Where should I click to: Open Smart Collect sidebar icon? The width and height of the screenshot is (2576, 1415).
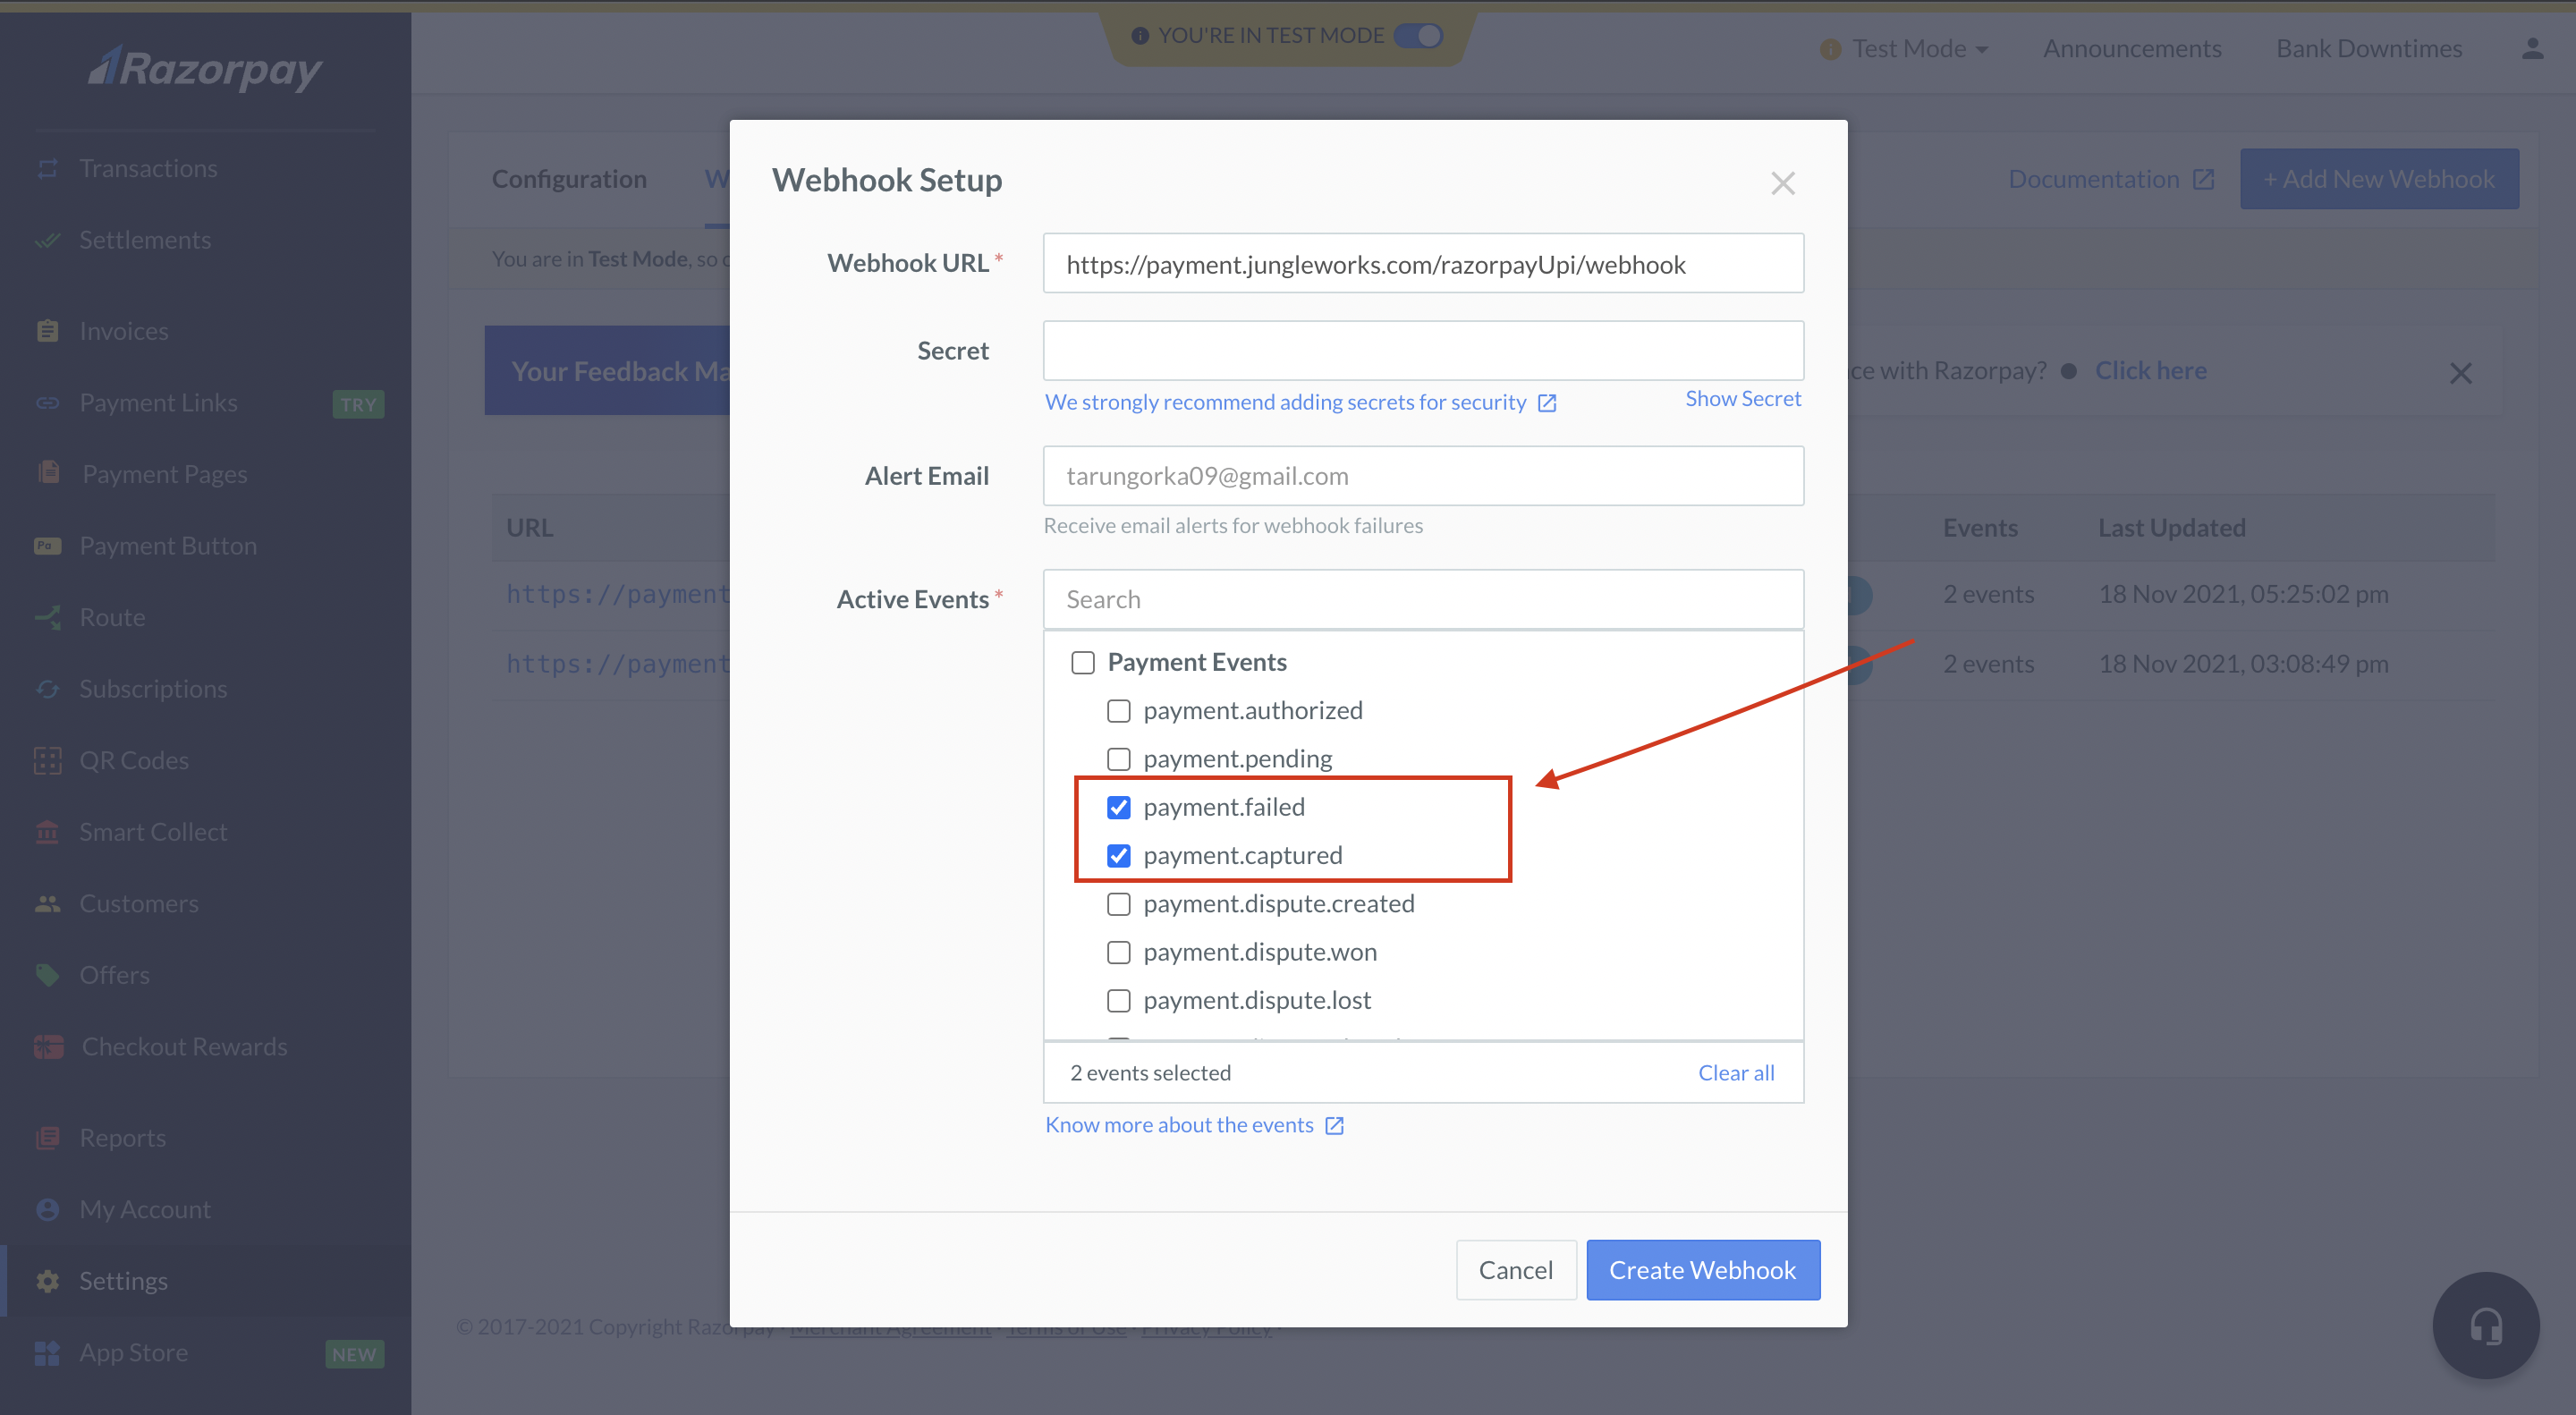click(47, 832)
